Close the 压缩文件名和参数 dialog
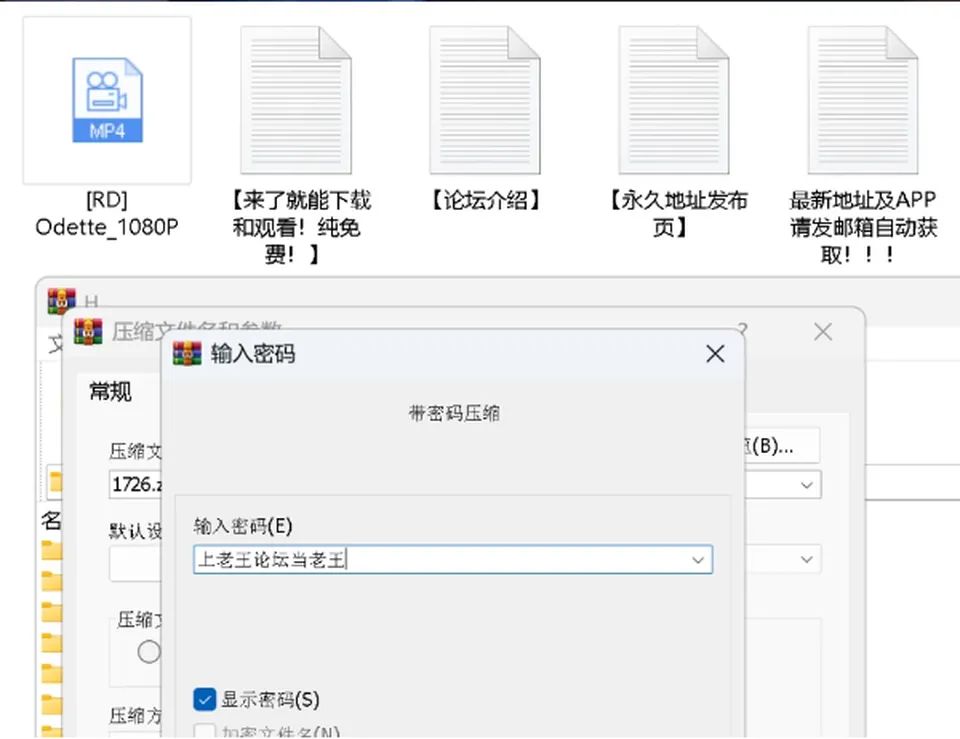 823,332
